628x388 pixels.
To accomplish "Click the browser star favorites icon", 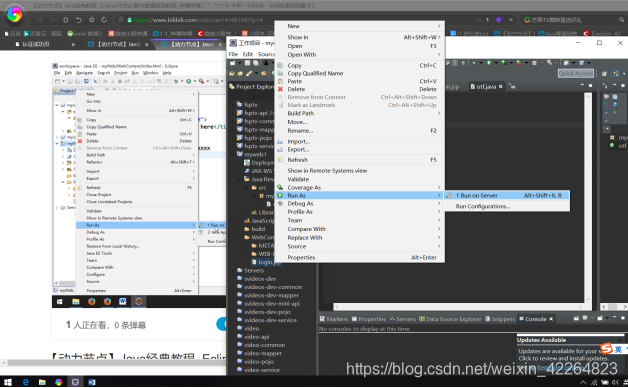I will [91, 20].
